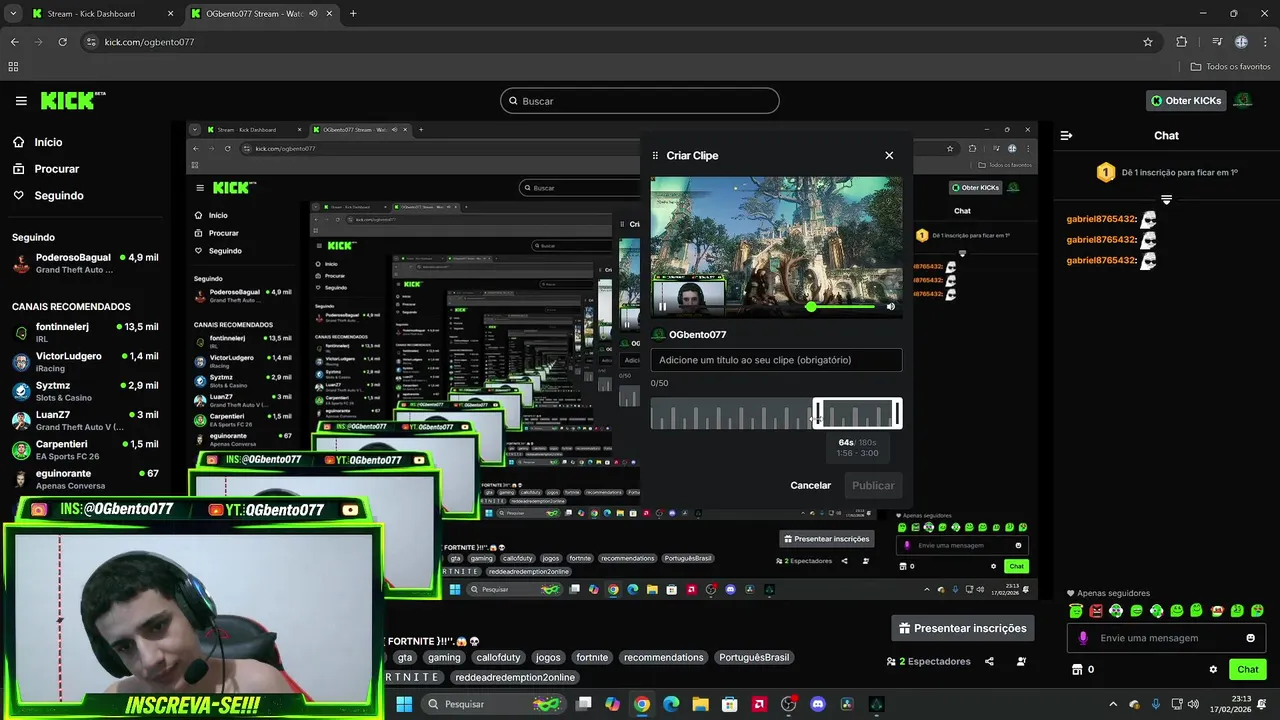Mute the OGbento077 Stream tab audio icon
Viewport: 1280px width, 720px height.
tap(313, 14)
